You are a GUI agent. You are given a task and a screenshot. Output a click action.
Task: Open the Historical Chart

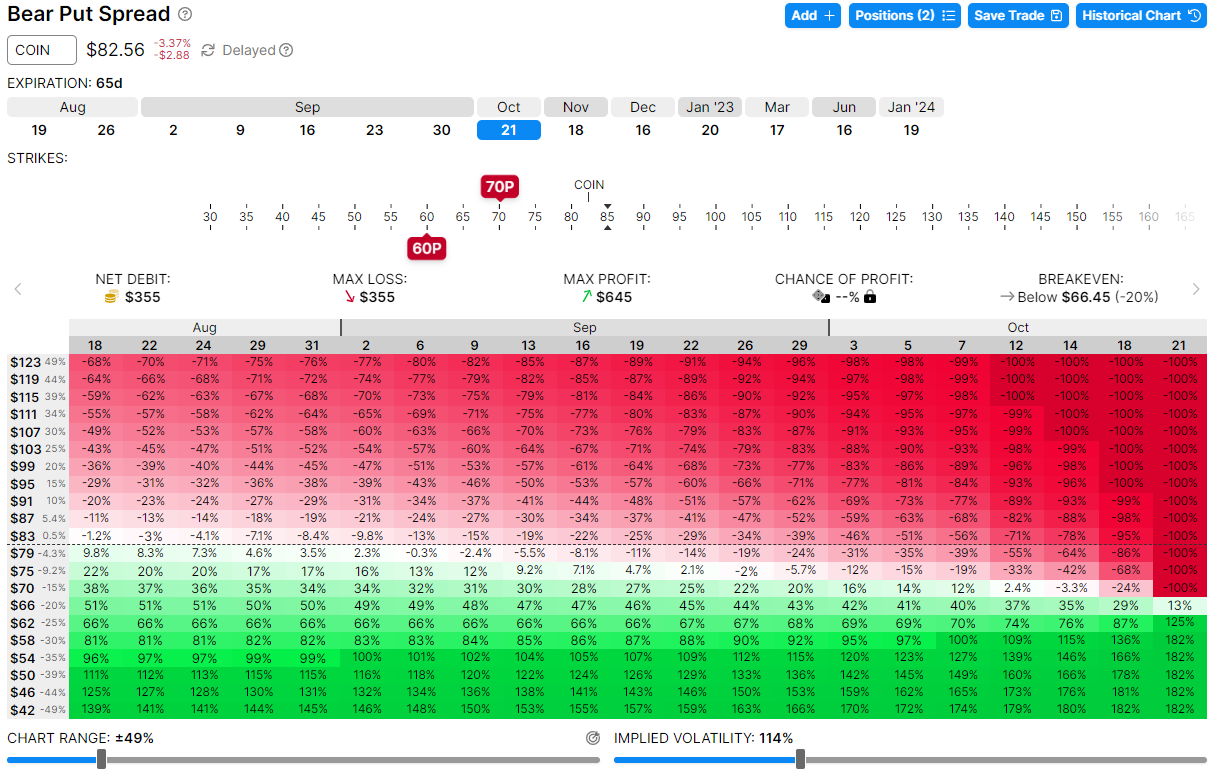1141,15
